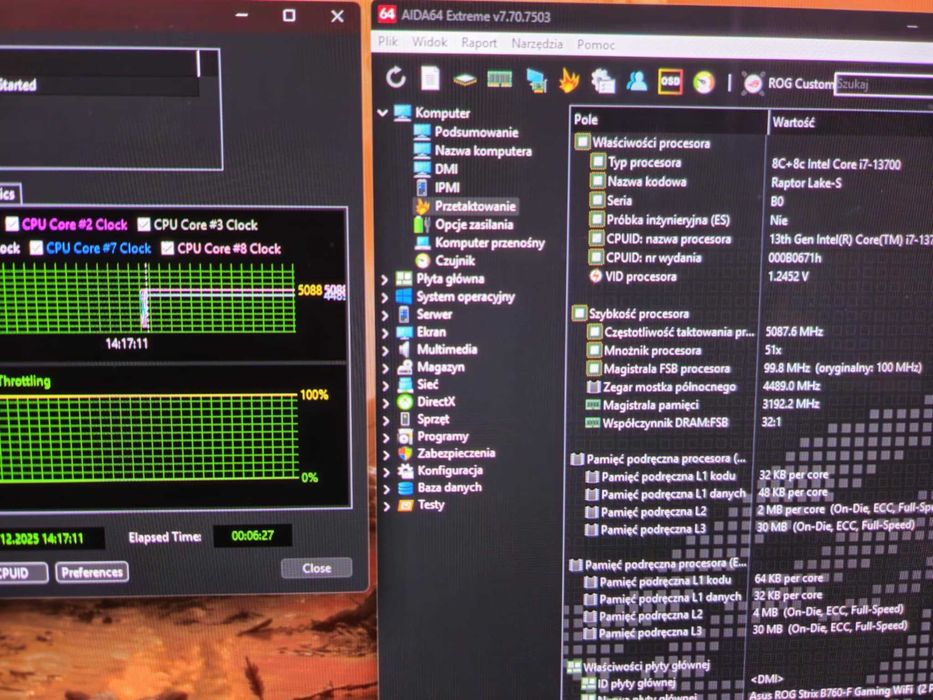Viewport: 933px width, 700px height.
Task: Toggle the OSD panel icon
Action: [670, 82]
